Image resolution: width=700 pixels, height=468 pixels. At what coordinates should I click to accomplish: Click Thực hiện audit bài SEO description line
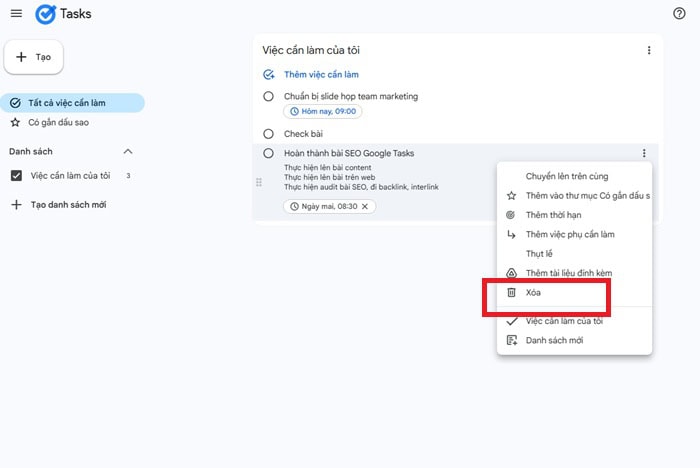361,187
